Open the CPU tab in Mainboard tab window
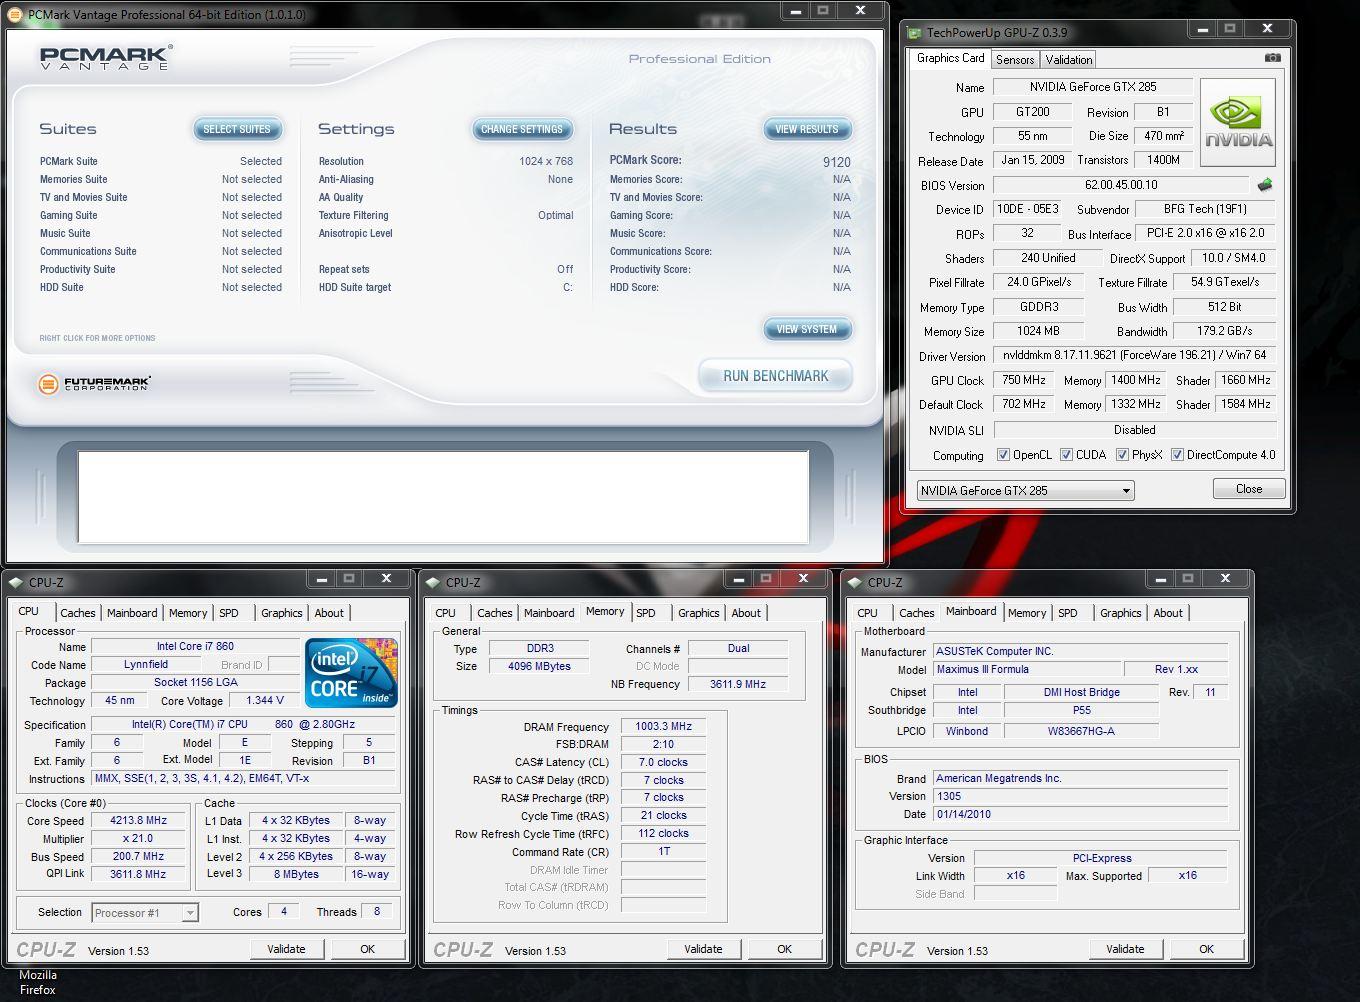 pos(867,613)
